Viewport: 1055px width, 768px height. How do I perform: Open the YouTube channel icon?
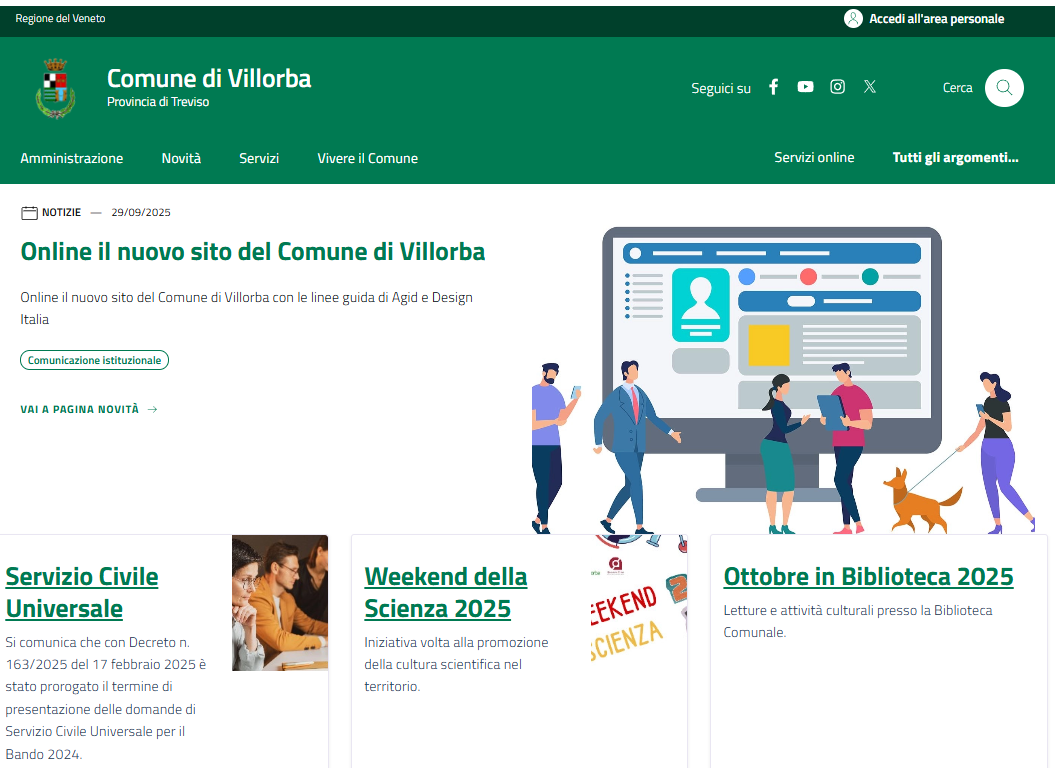805,87
